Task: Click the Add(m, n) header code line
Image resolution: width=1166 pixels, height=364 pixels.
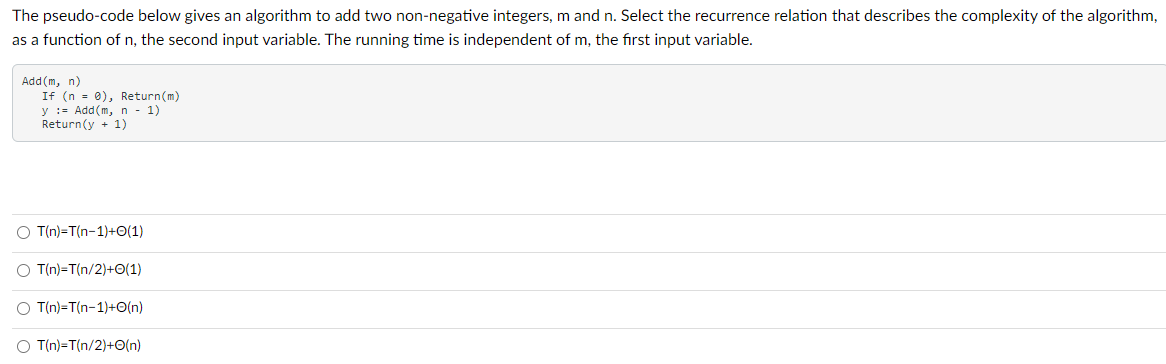Action: coord(51,81)
